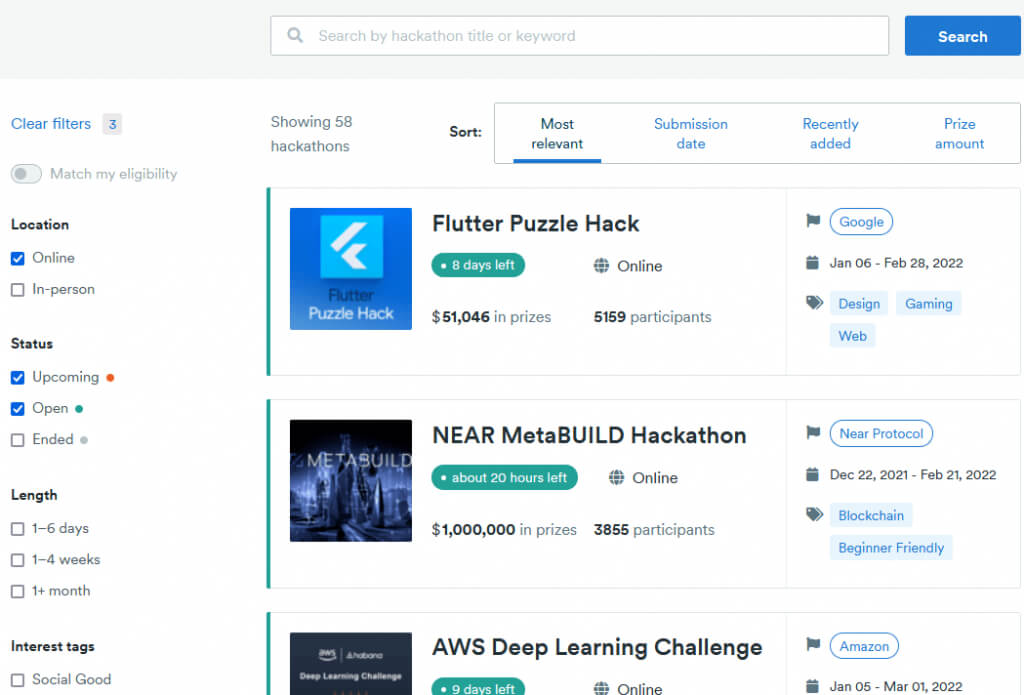Screen dimensions: 1024x695
Task: Click the 8 days left badge
Action: [478, 265]
